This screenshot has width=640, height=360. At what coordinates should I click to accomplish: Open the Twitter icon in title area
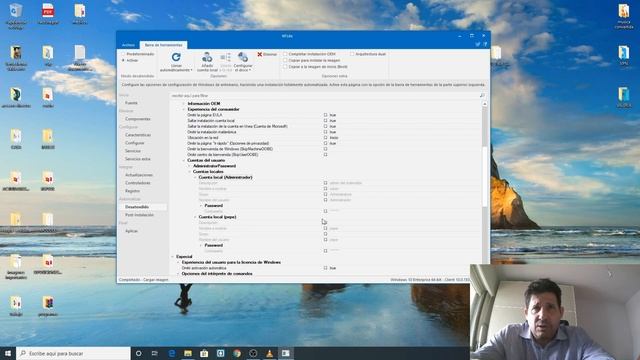point(477,44)
